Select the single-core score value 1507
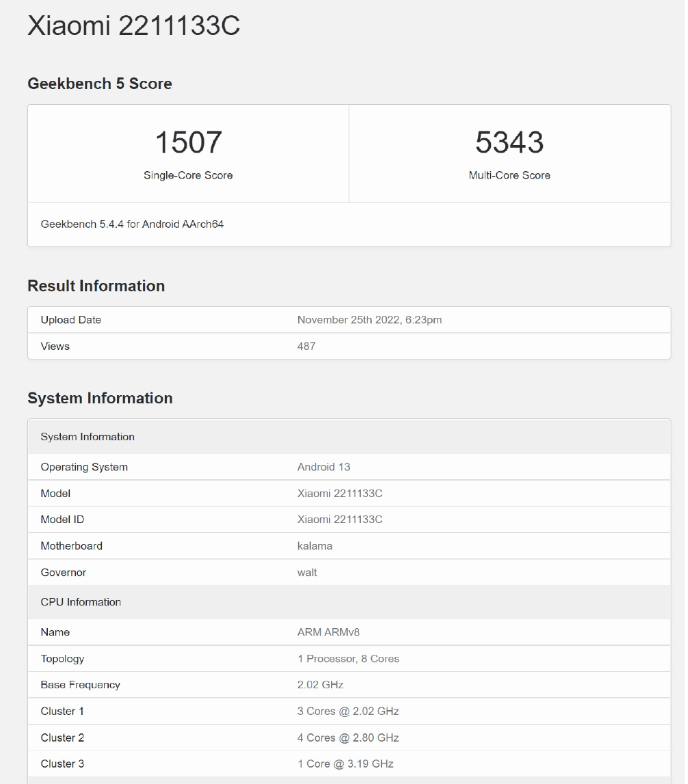The width and height of the screenshot is (688, 784). [188, 142]
